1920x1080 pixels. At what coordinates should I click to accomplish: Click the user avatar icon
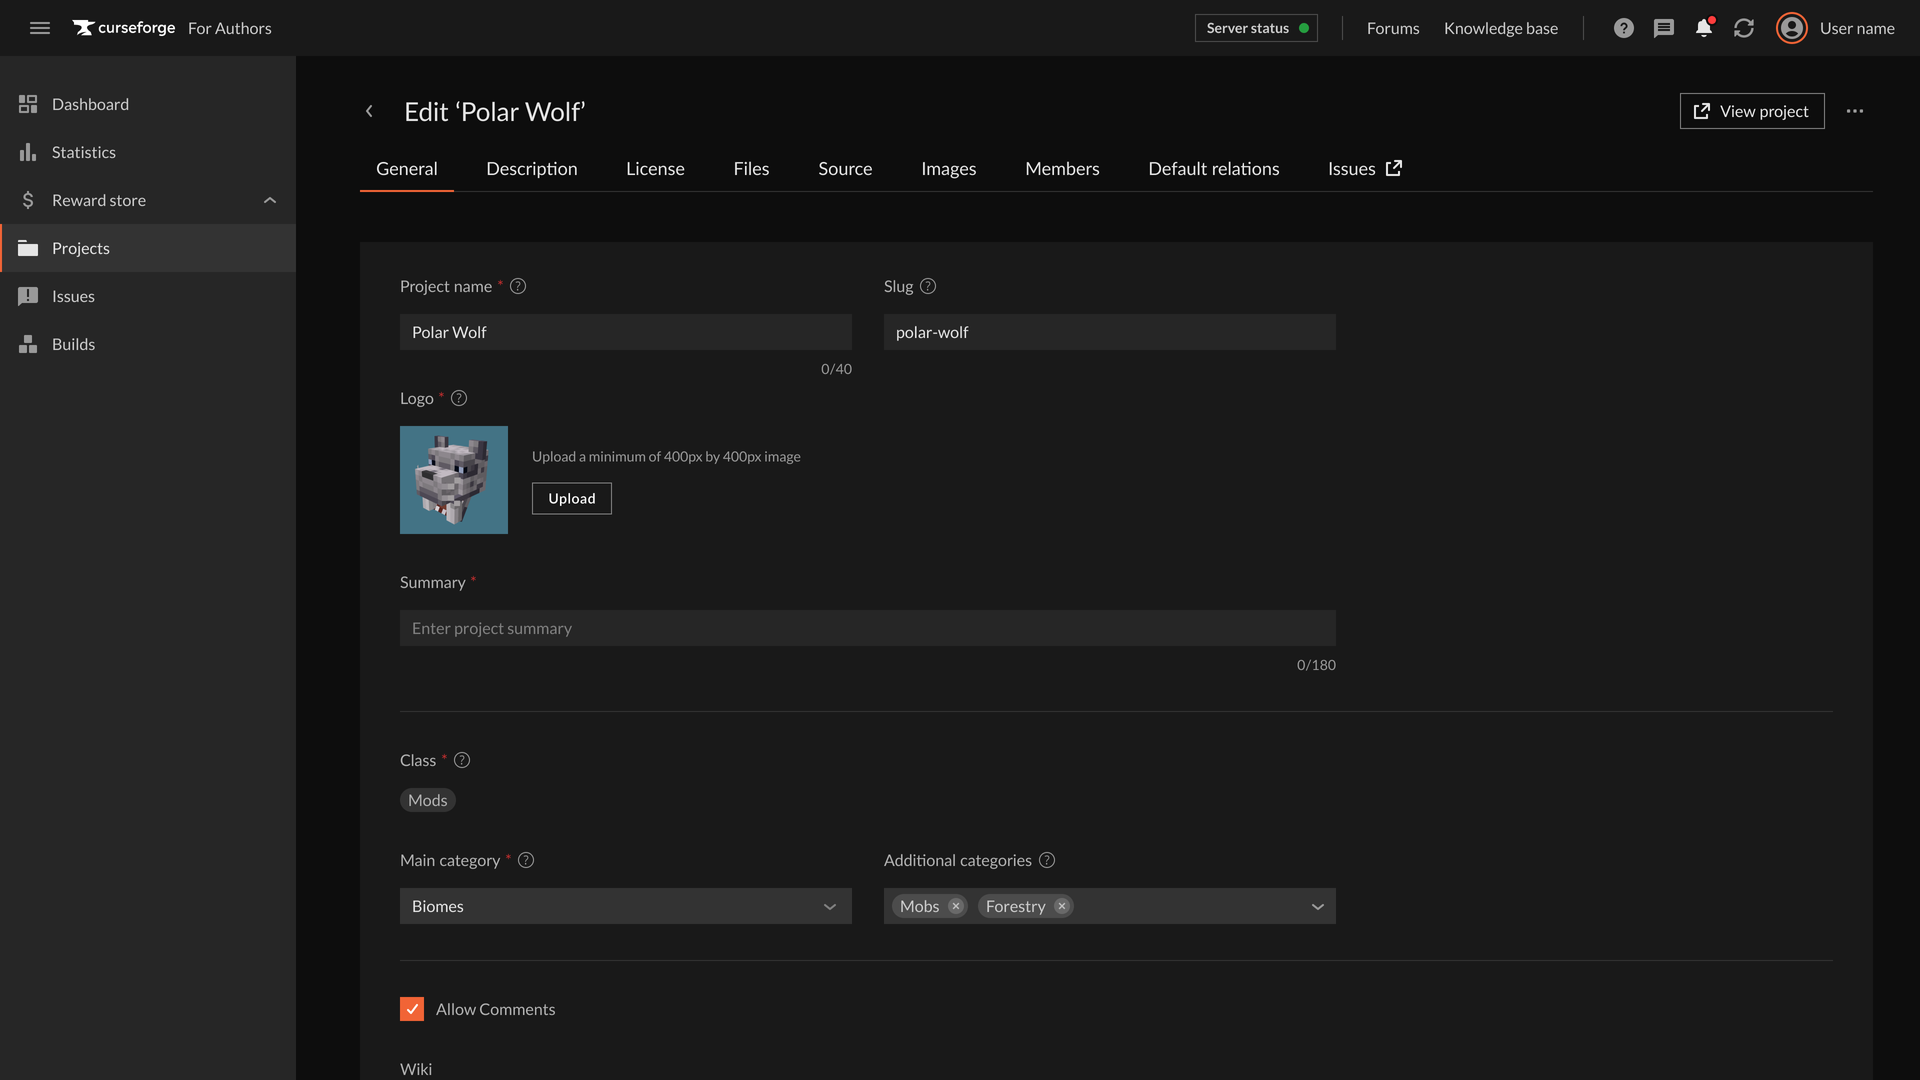[1791, 28]
